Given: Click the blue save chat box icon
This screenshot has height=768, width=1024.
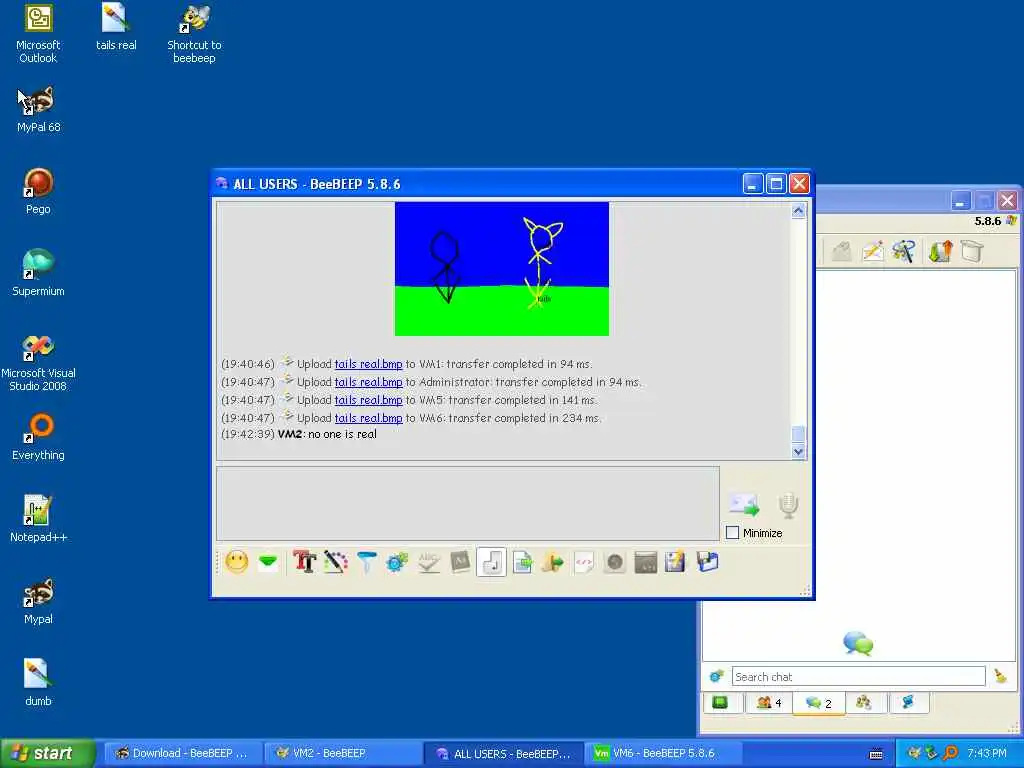Looking at the screenshot, I should 707,562.
